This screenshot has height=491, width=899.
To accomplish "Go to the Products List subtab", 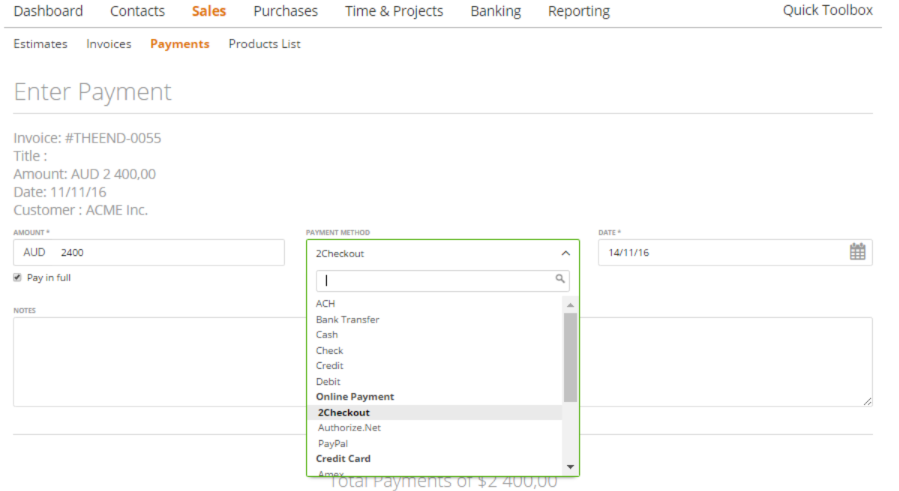I will click(264, 44).
